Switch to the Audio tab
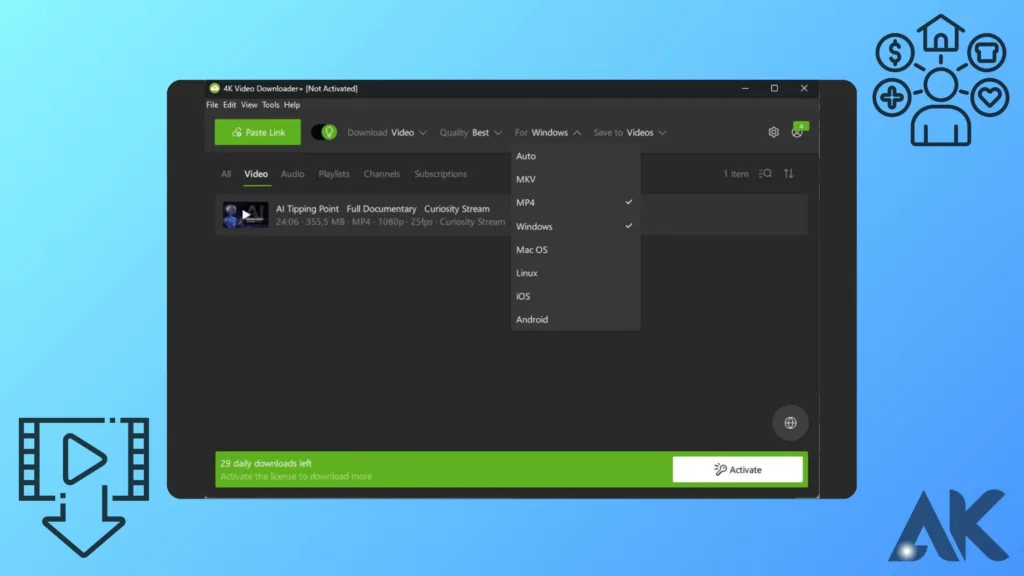The image size is (1024, 576). tap(292, 174)
